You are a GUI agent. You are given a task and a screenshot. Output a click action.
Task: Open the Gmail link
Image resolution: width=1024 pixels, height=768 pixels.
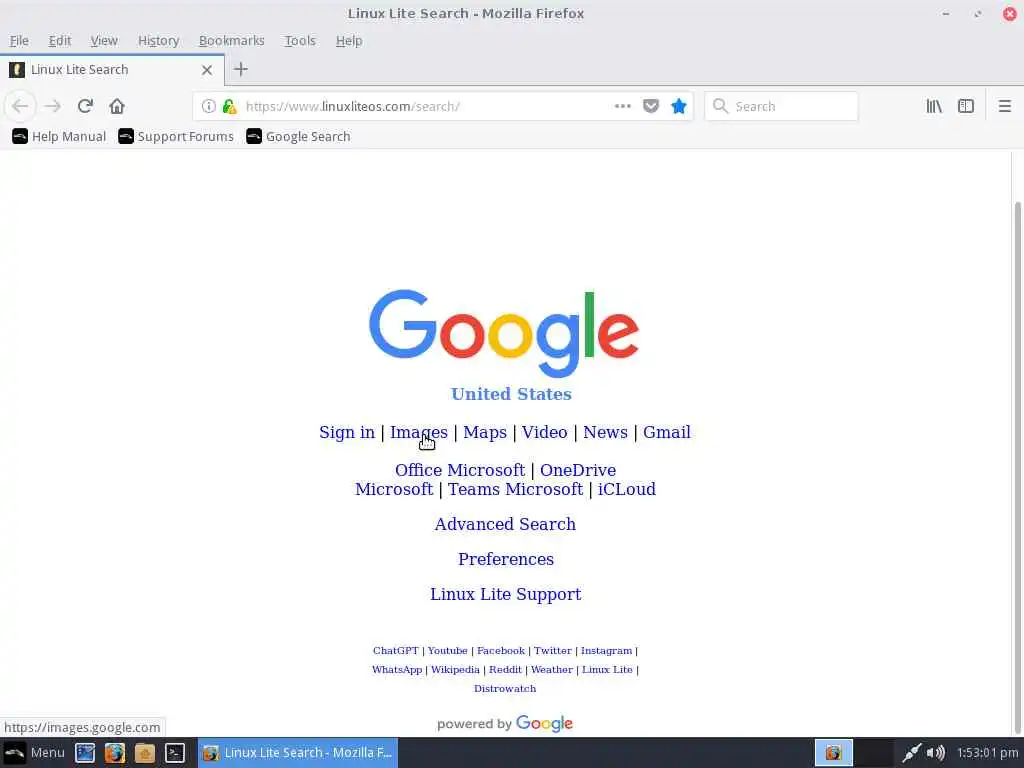[667, 432]
